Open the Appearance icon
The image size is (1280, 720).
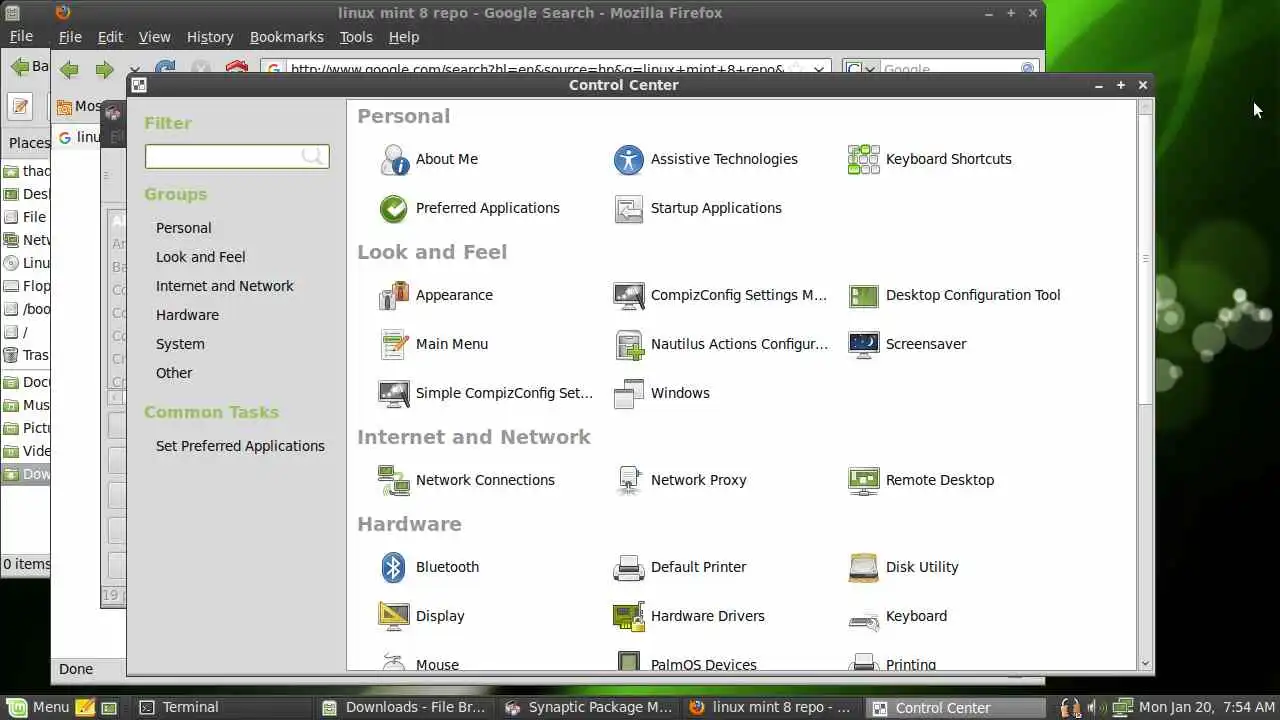[x=394, y=295]
